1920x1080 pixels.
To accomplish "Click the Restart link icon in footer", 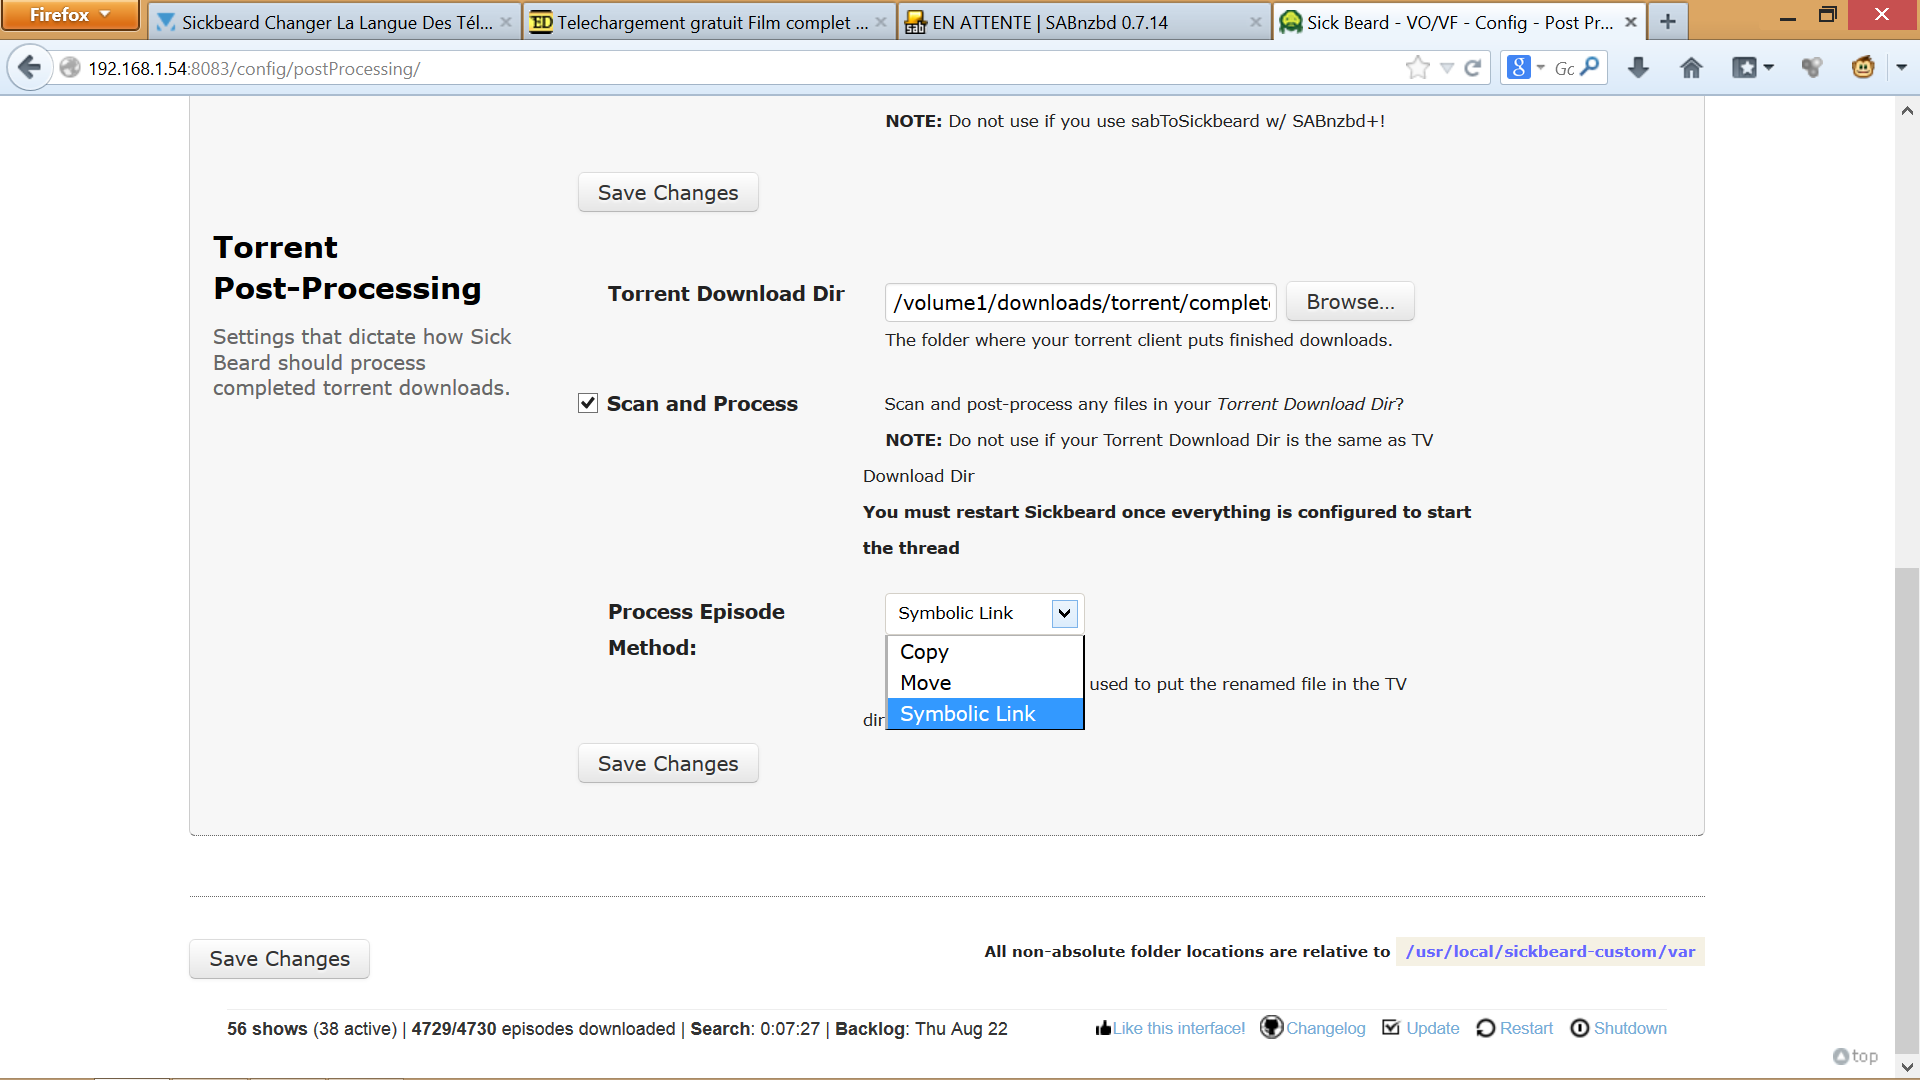I will [1486, 1028].
